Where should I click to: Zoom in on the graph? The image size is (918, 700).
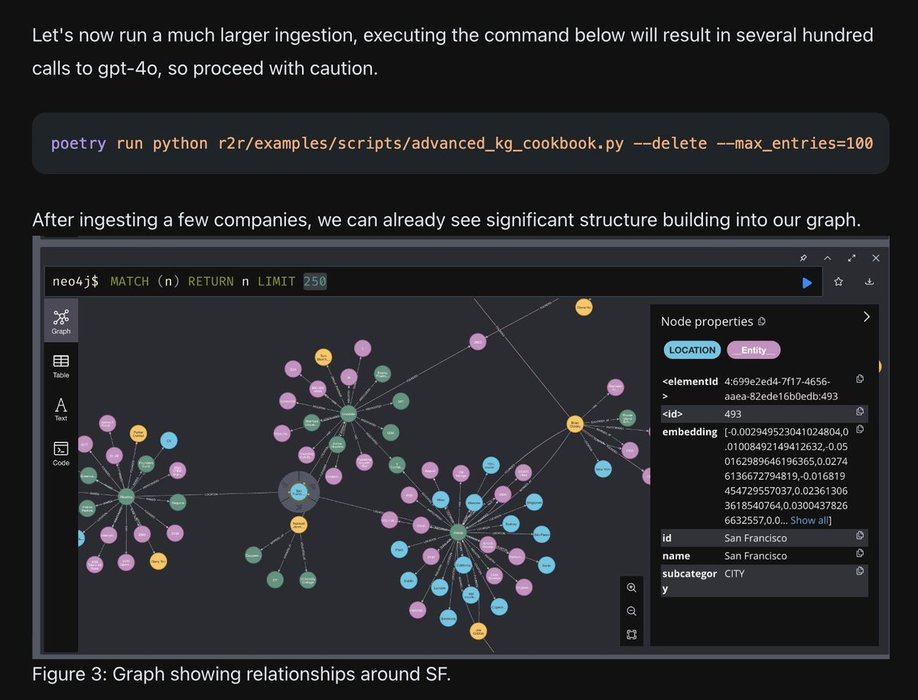tap(631, 588)
